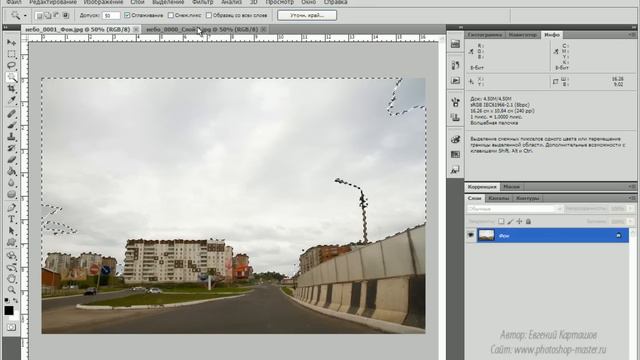The width and height of the screenshot is (640, 360).
Task: Open RGB eyedropper readout options in Info panel
Action: pos(471,51)
